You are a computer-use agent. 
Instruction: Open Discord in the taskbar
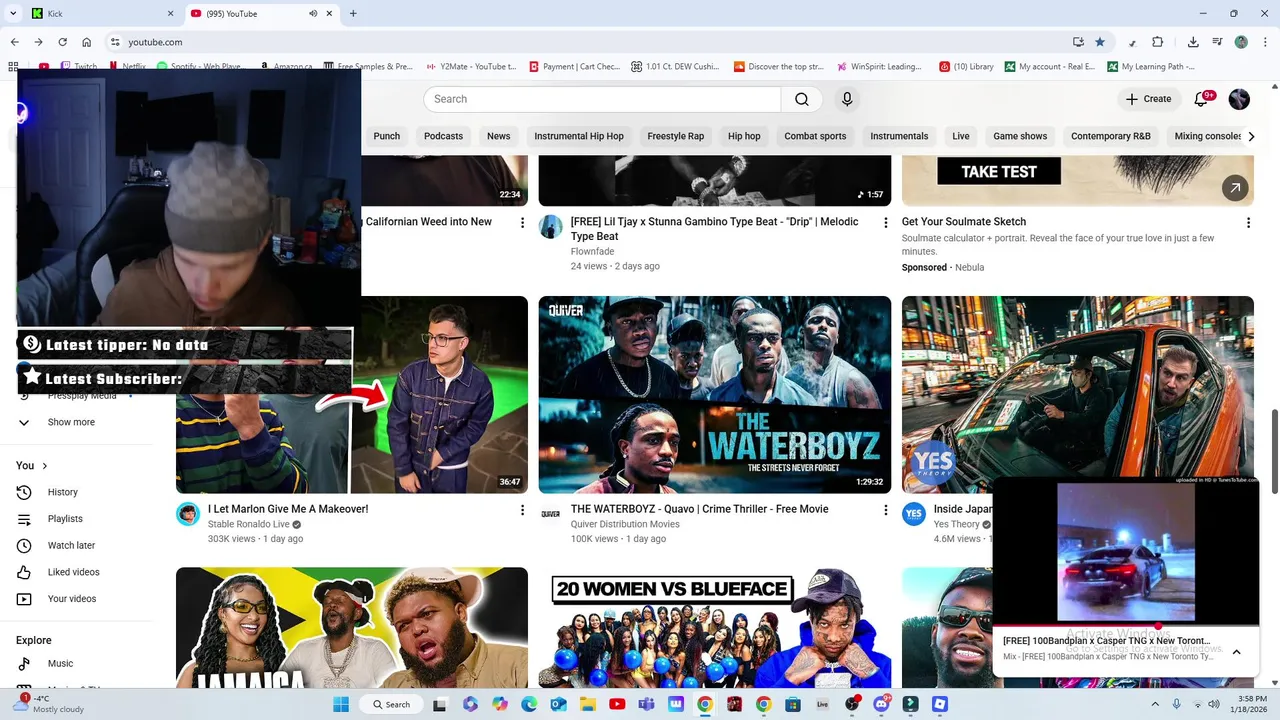coord(881,704)
